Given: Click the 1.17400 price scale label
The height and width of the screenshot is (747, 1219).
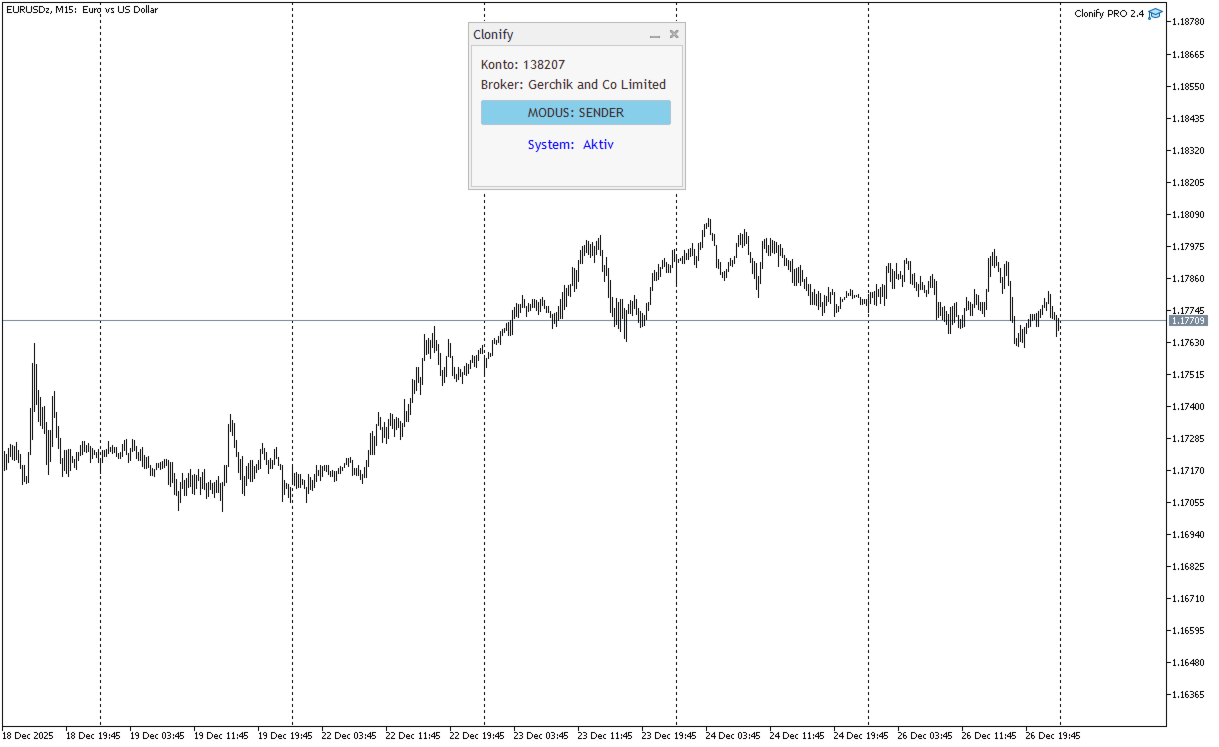Looking at the screenshot, I should [x=1188, y=406].
